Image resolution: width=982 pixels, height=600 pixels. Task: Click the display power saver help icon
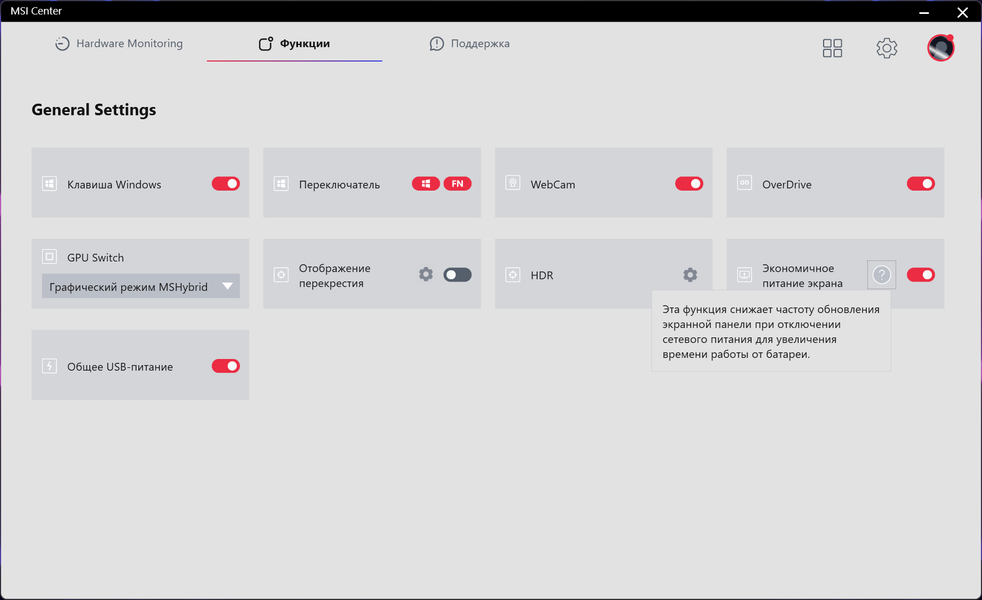coord(882,274)
